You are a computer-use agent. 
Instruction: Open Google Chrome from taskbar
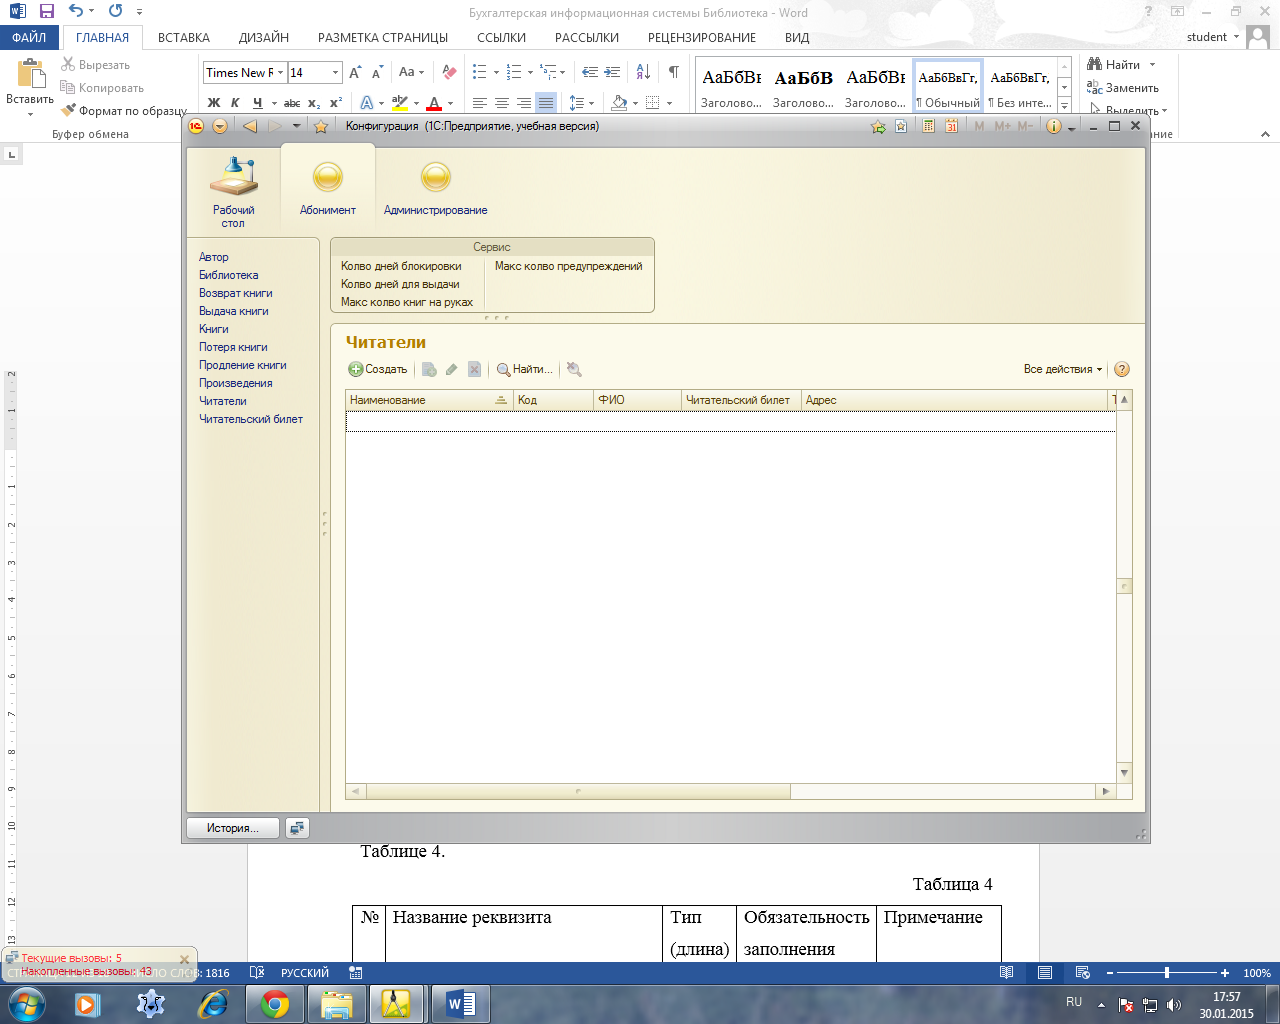click(x=275, y=1004)
